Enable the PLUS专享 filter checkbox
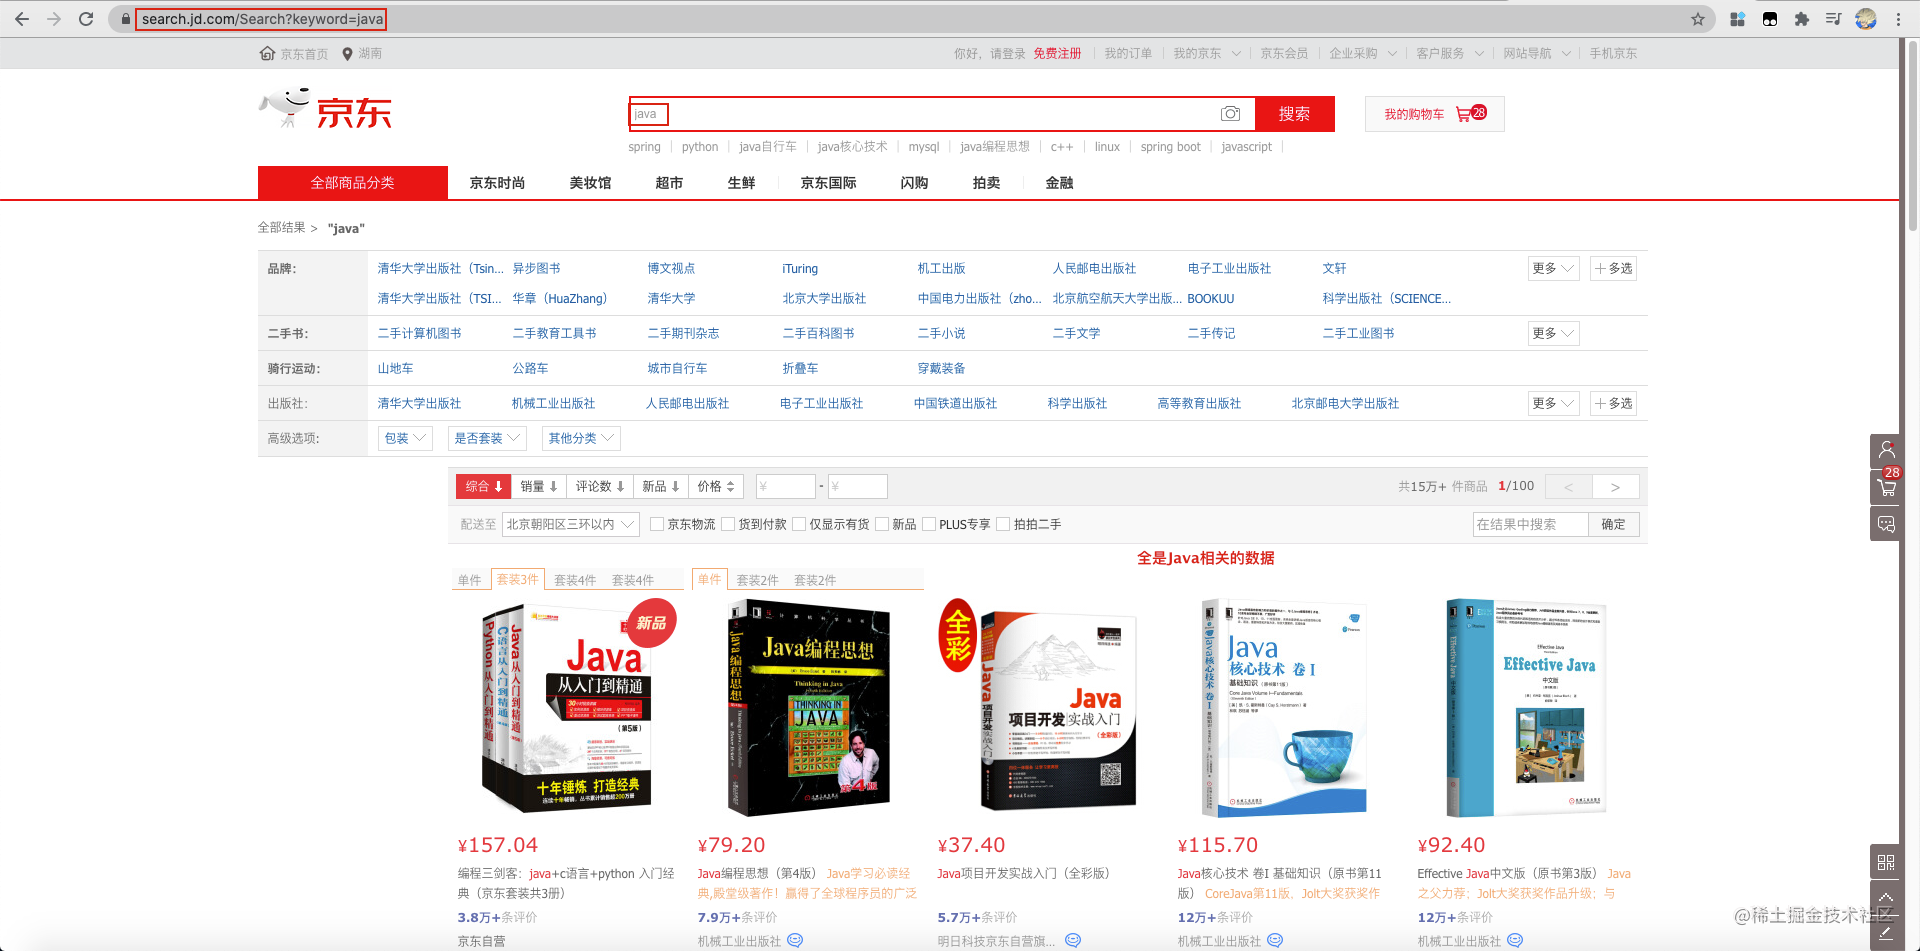This screenshot has height=951, width=1920. point(929,523)
